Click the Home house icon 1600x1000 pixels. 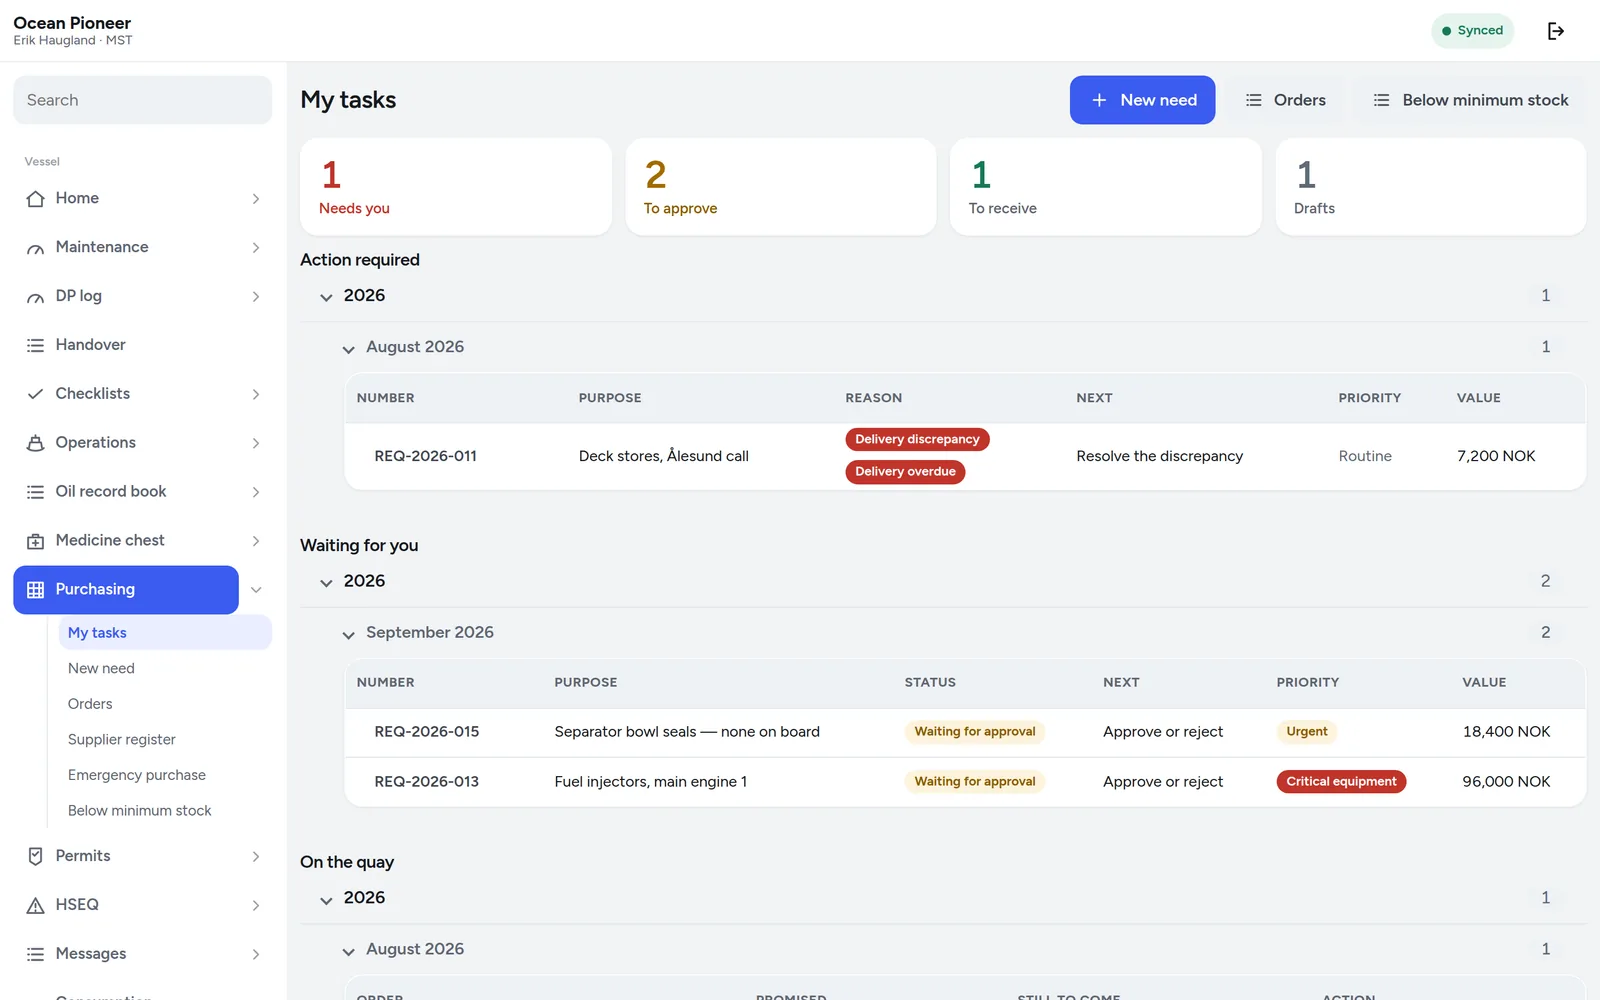pos(35,199)
